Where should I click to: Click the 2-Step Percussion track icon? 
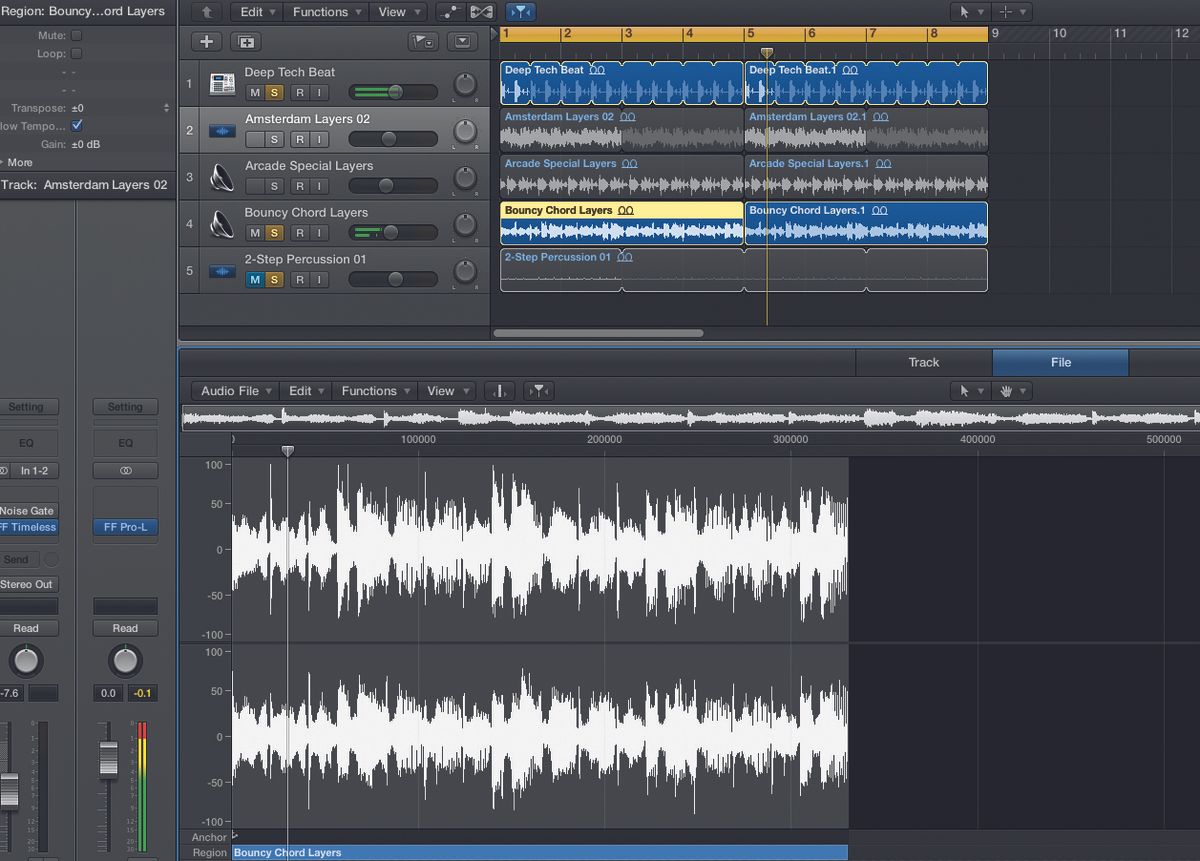coord(221,271)
